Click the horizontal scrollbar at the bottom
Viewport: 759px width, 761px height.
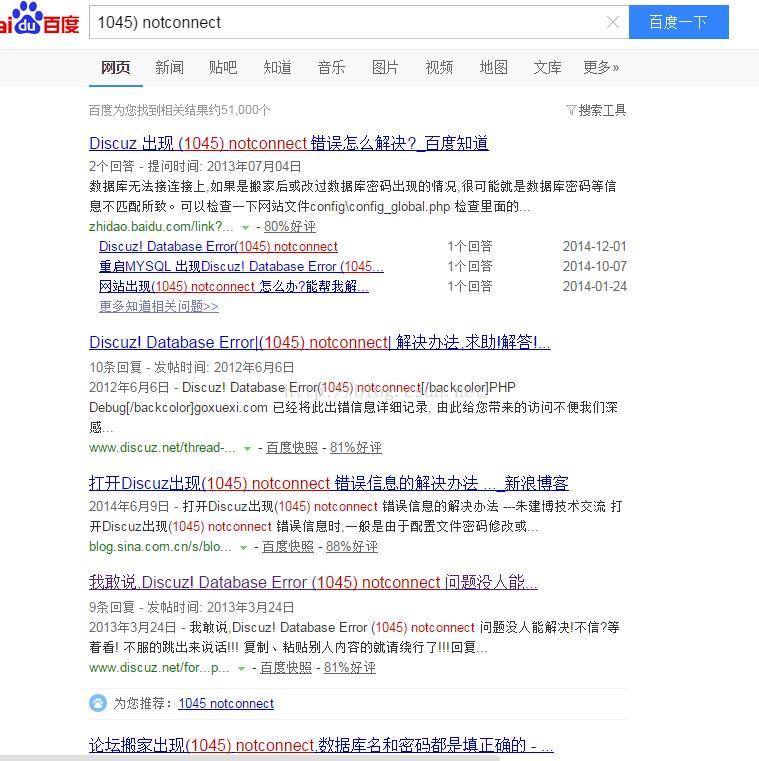pyautogui.click(x=250, y=758)
